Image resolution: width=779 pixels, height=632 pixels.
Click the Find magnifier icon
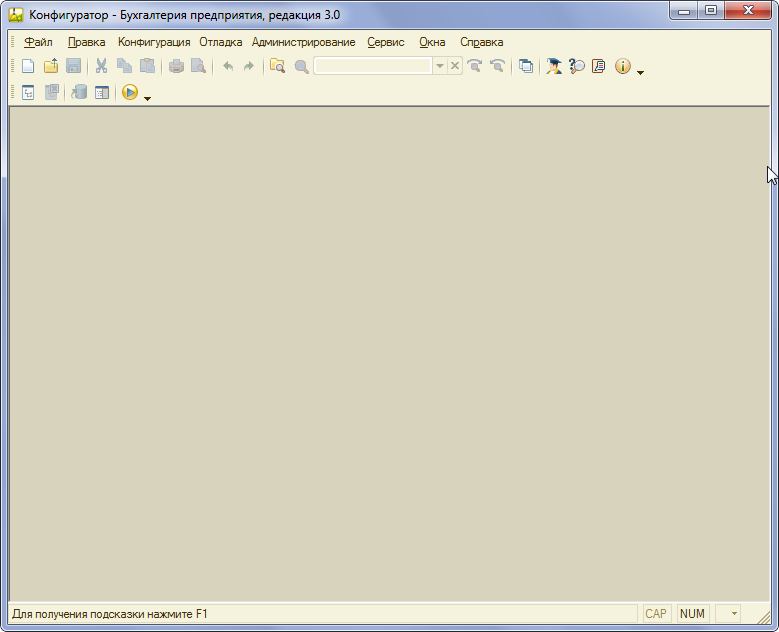coord(301,66)
